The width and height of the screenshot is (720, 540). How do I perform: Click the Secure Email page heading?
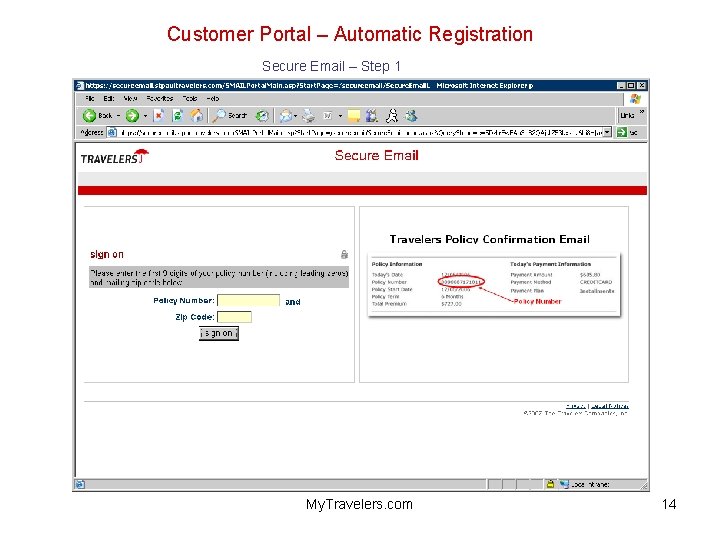coord(377,156)
